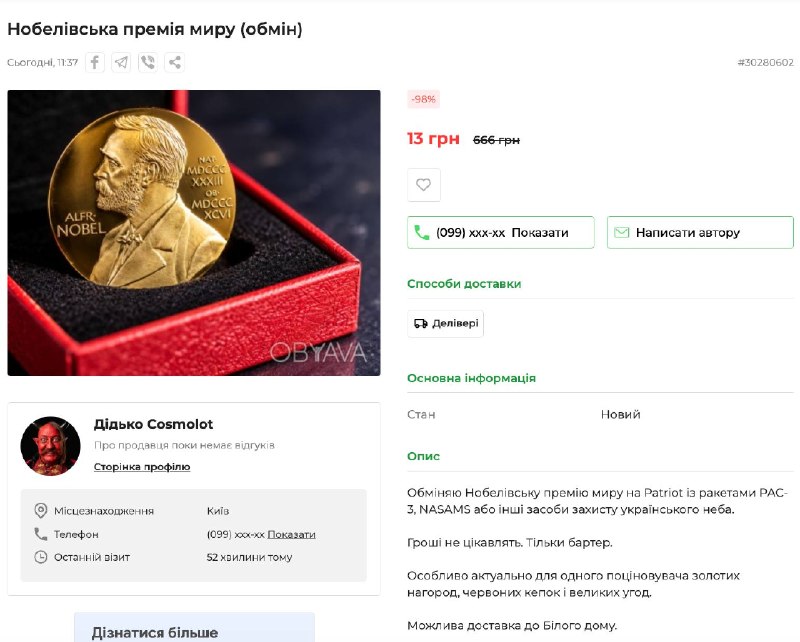Share listing via Telegram icon
This screenshot has height=642, width=800.
pyautogui.click(x=121, y=62)
